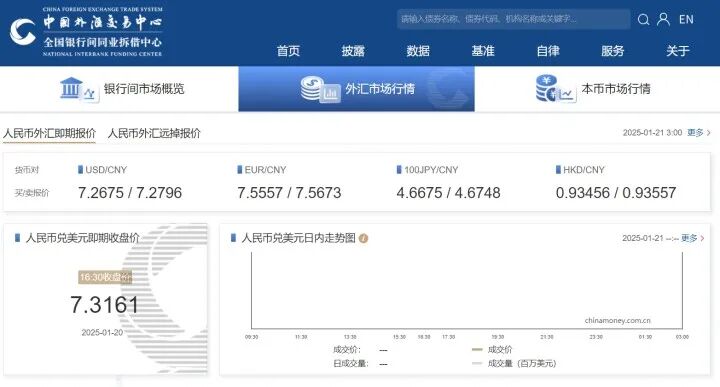Screen dimensions: 720x387
Task: Click the 100JPY/CNY quote 4.6675 / 4.6748
Action: coord(449,193)
